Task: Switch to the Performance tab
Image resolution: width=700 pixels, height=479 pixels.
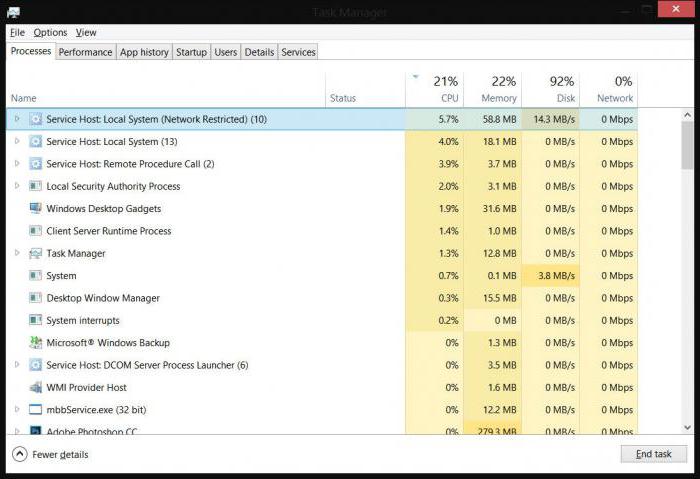Action: click(85, 52)
